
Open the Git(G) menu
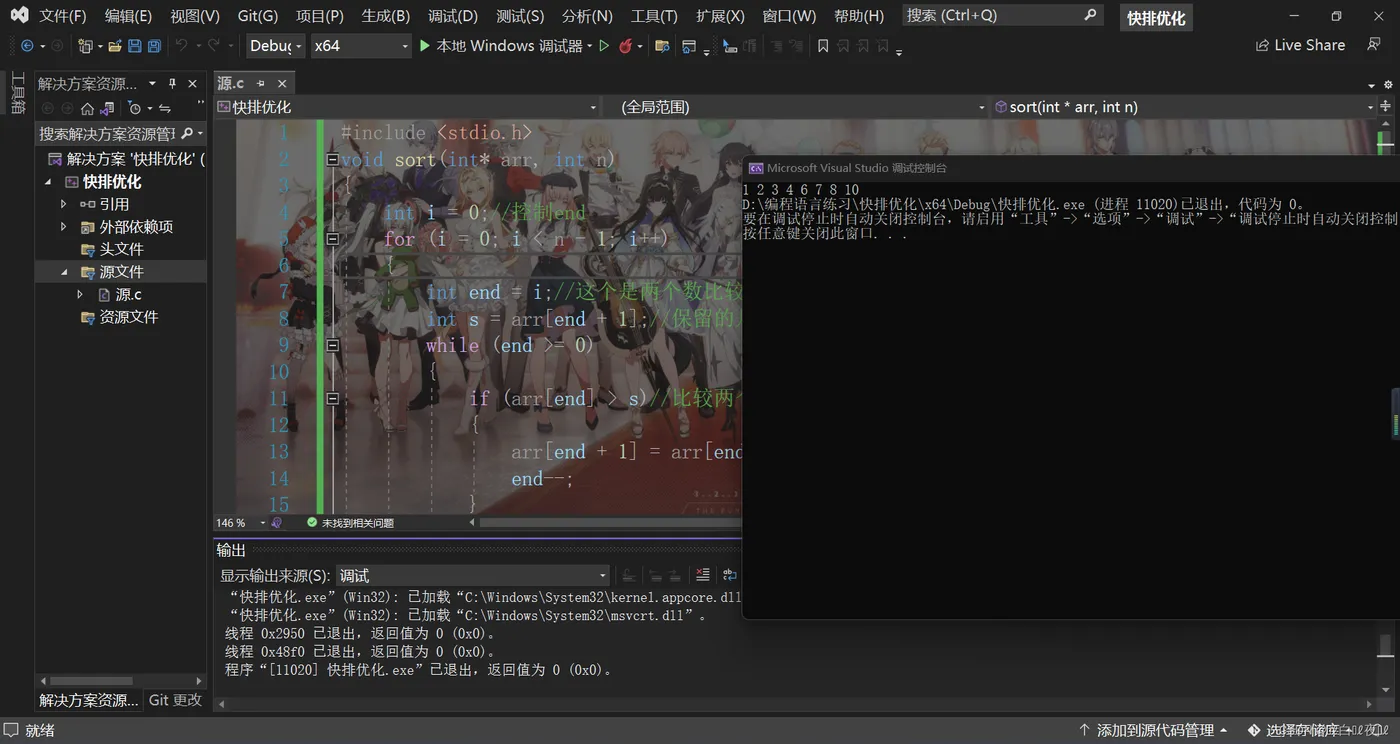pos(258,16)
